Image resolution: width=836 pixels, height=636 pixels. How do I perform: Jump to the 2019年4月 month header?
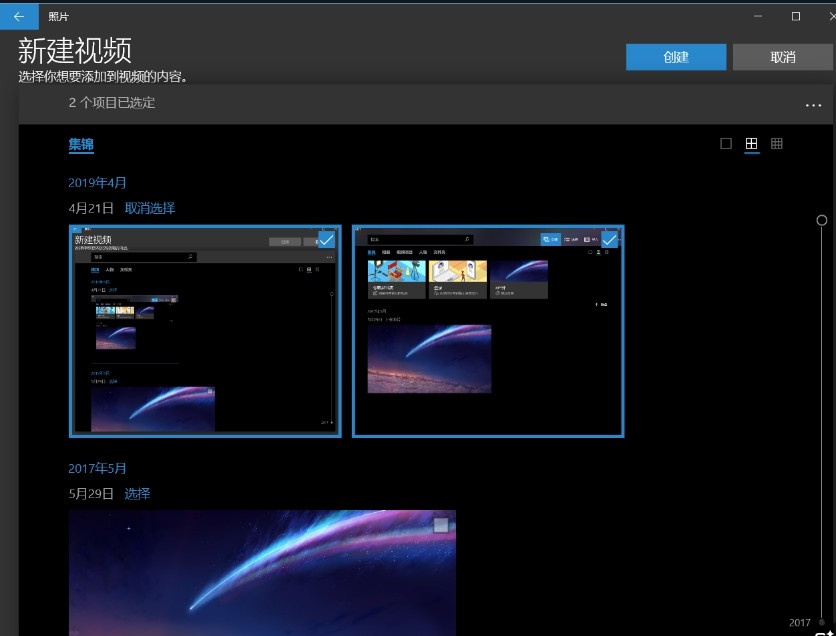point(97,183)
